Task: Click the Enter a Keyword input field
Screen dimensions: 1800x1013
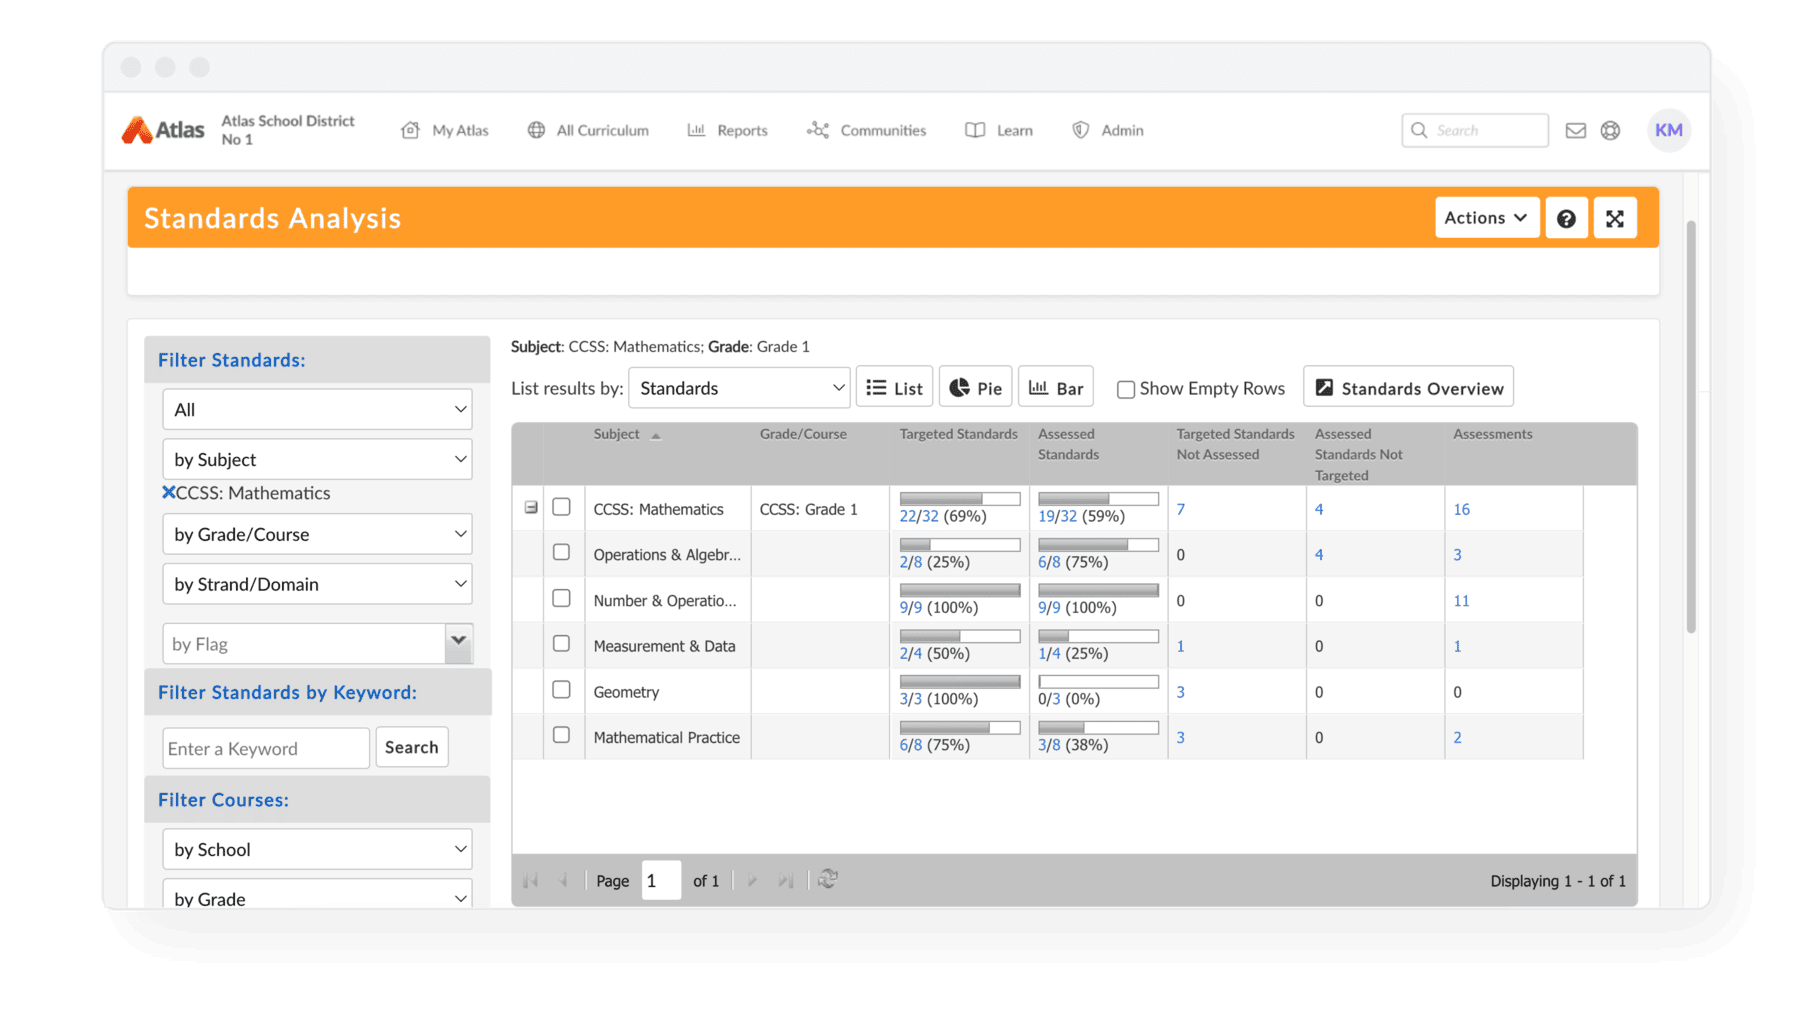Action: point(266,748)
